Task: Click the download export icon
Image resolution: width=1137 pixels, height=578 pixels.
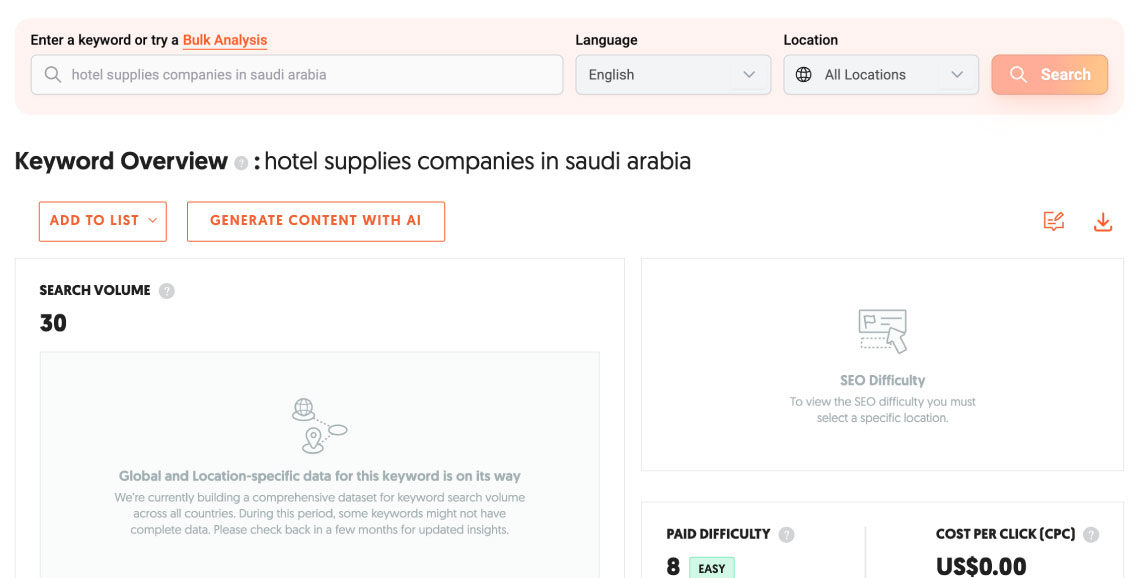Action: tap(1103, 222)
